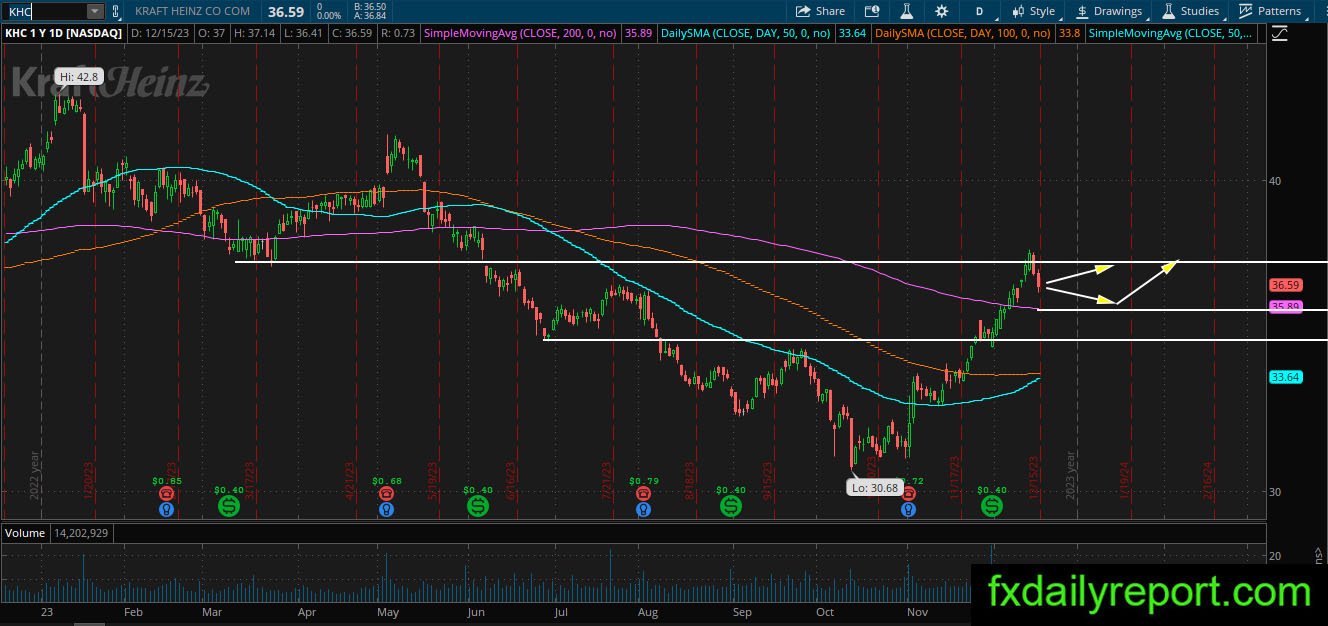Select the truncated SimpleMovingAvg (CLOSE, 50 label
The width and height of the screenshot is (1328, 626).
[1171, 33]
